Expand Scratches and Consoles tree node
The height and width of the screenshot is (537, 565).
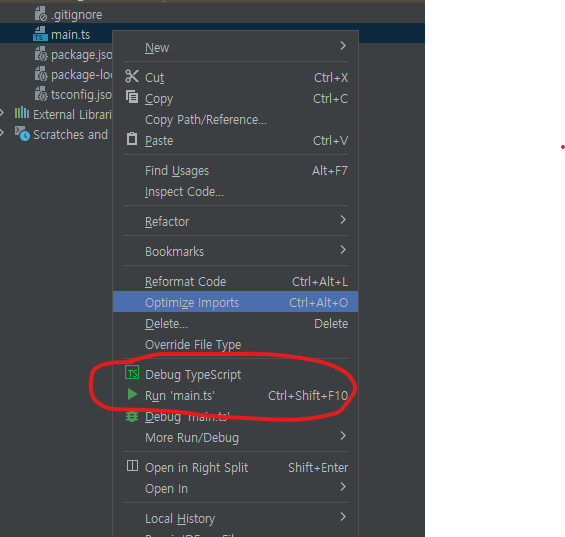2,133
